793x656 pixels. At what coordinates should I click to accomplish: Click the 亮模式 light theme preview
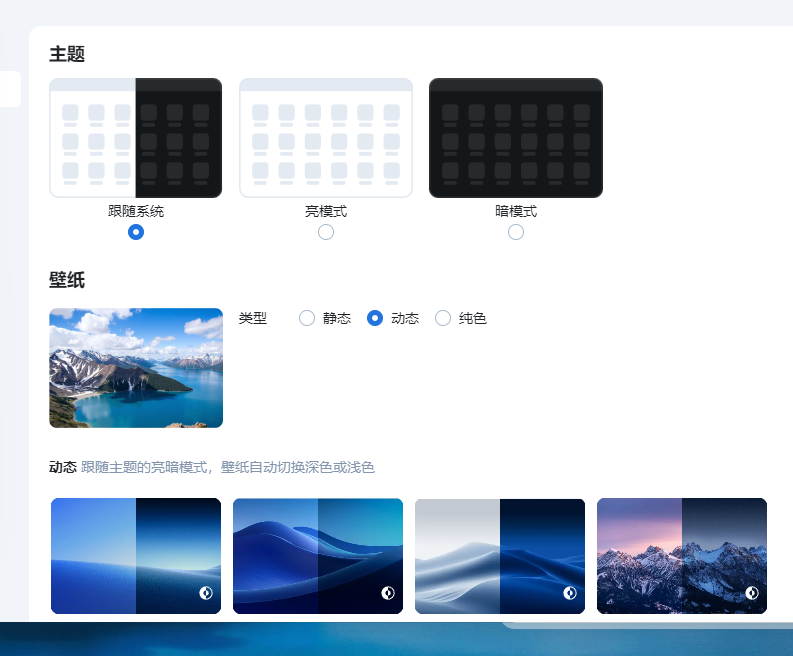pyautogui.click(x=326, y=138)
